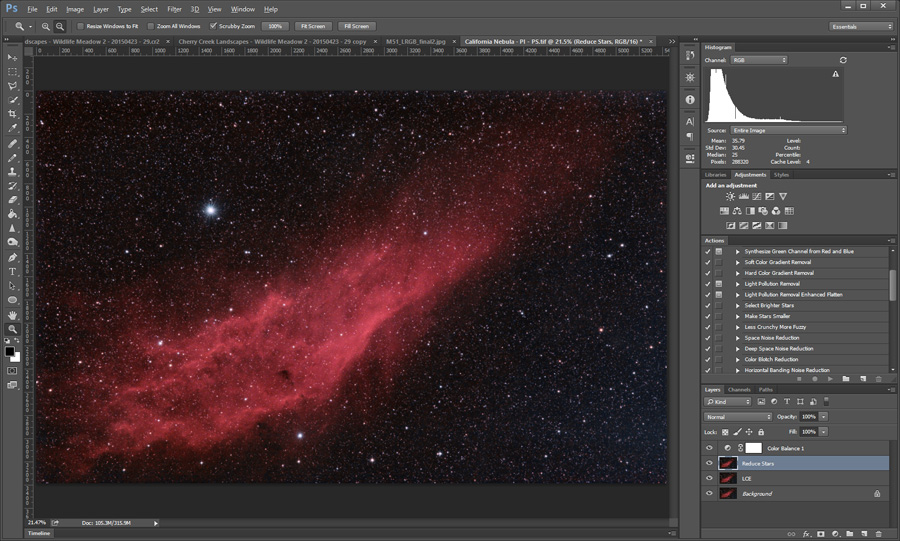Viewport: 900px width, 541px height.
Task: Select the Horizontal Type tool
Action: [x=13, y=271]
